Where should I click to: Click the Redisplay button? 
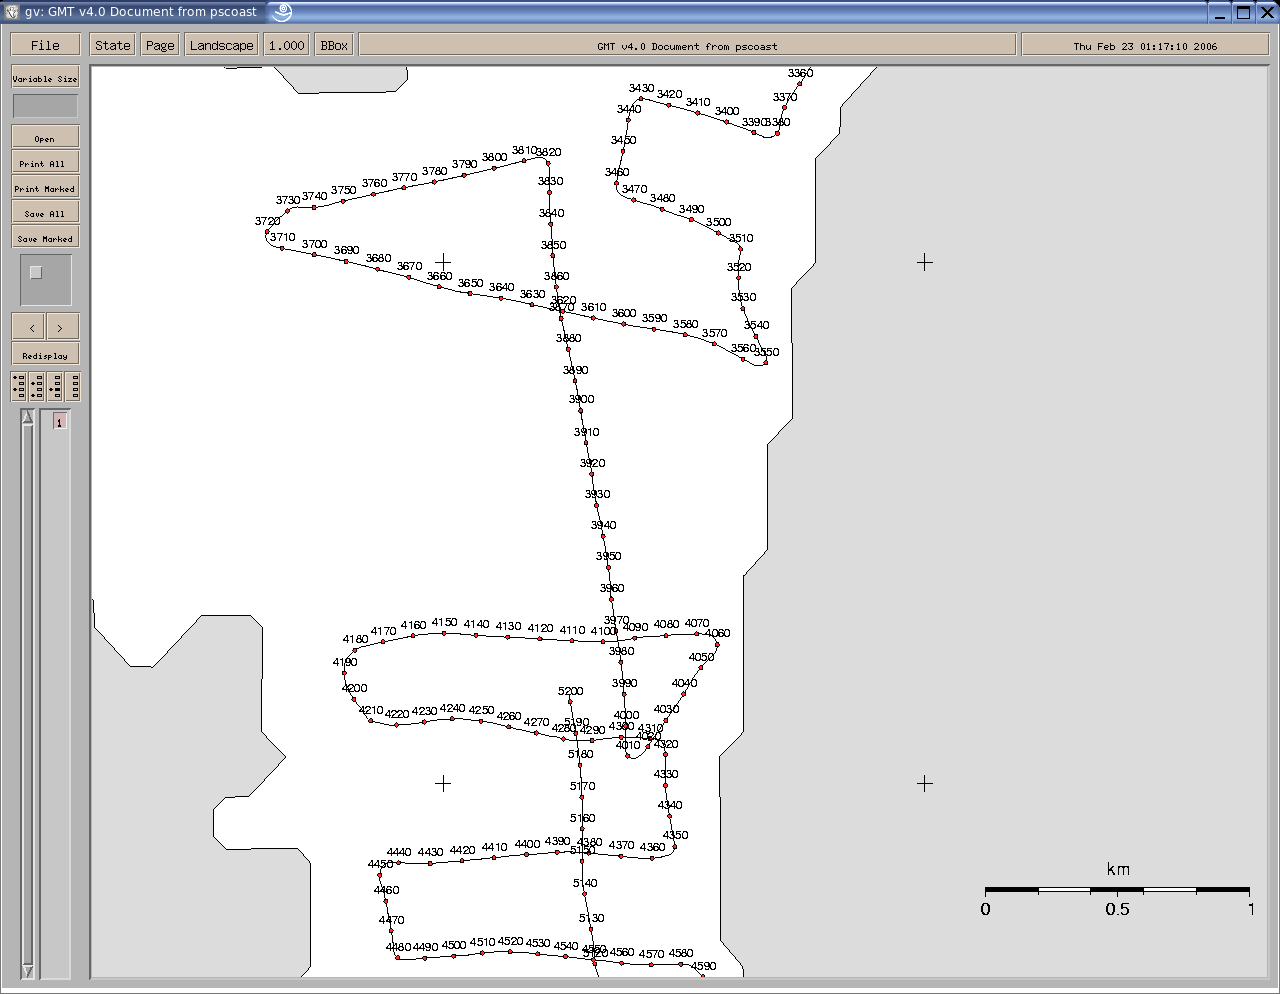tap(45, 355)
